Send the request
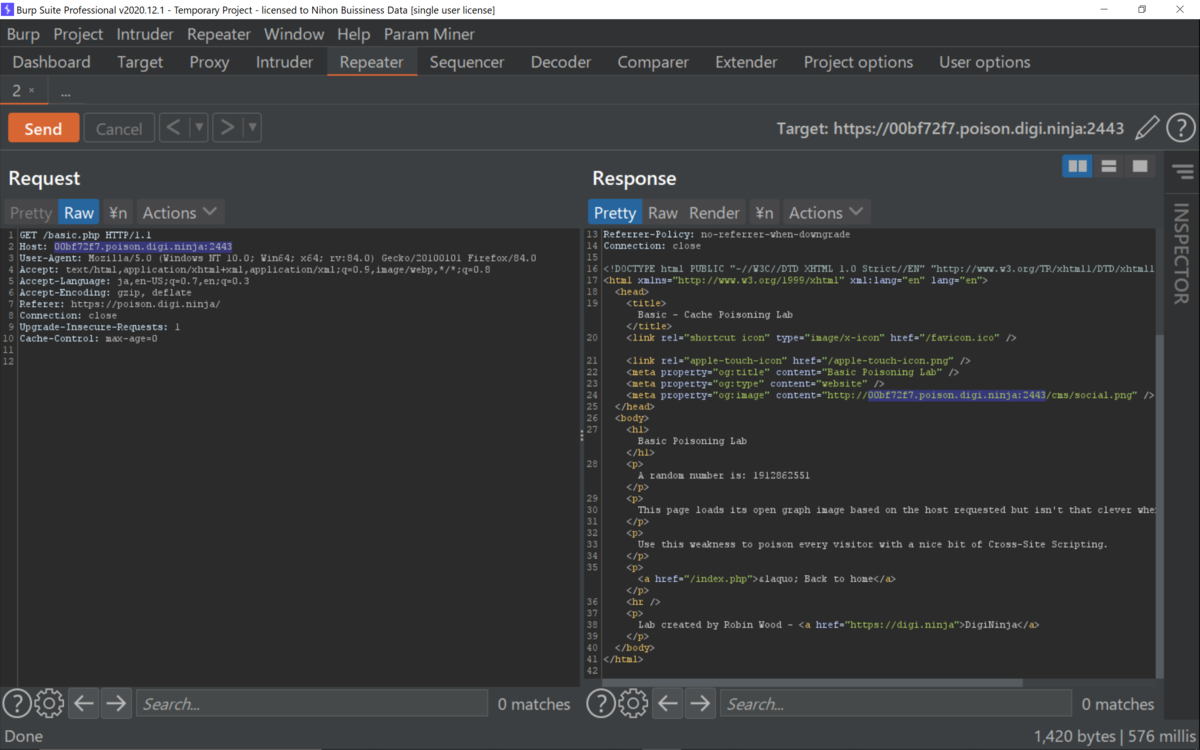The width and height of the screenshot is (1200, 750). pyautogui.click(x=43, y=128)
